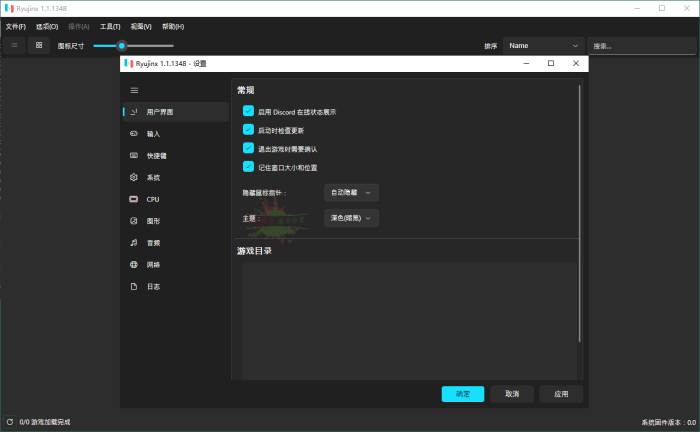
Task: Click the 图标尺寸 icon size slider
Action: point(133,46)
